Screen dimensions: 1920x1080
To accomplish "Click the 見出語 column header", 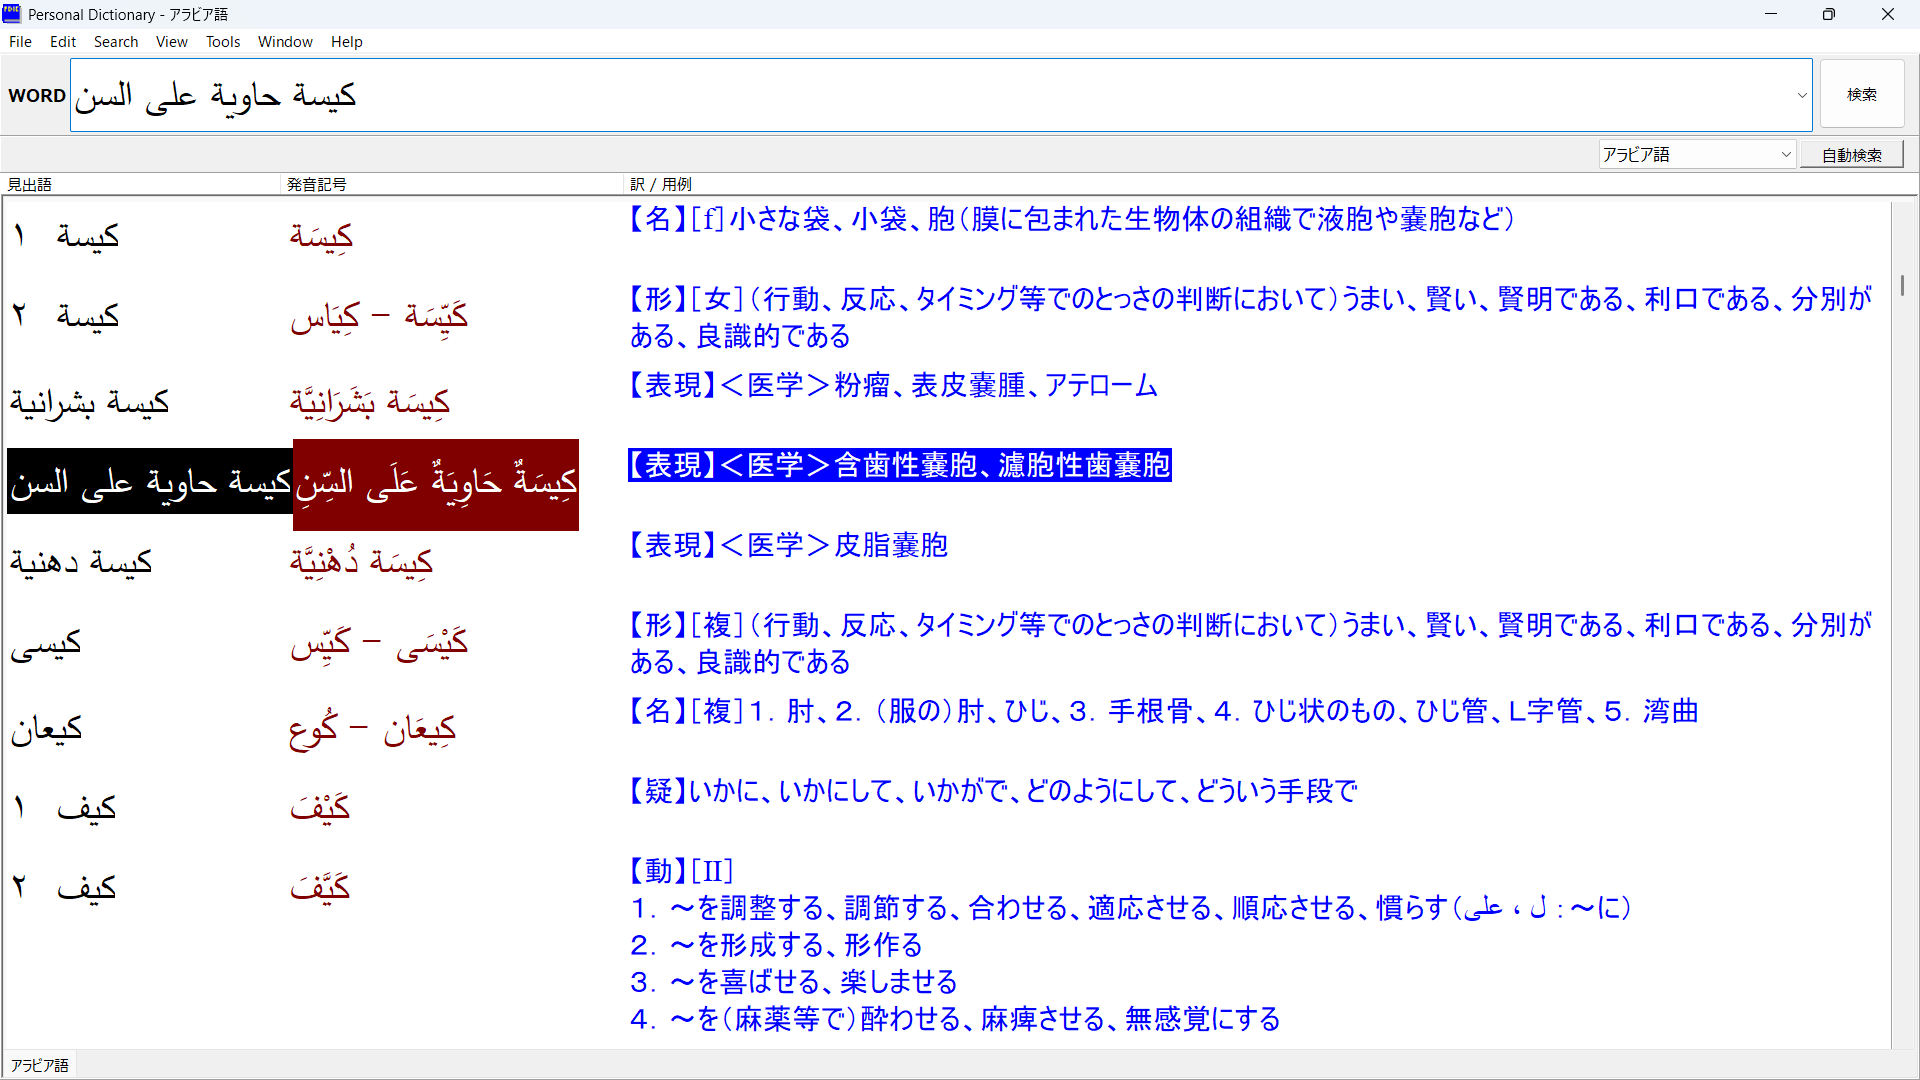I will coord(30,184).
